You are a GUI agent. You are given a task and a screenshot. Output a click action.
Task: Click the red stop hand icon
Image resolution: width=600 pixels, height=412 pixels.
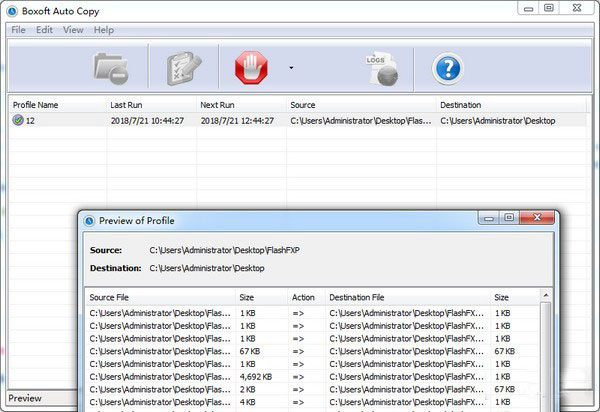(251, 68)
